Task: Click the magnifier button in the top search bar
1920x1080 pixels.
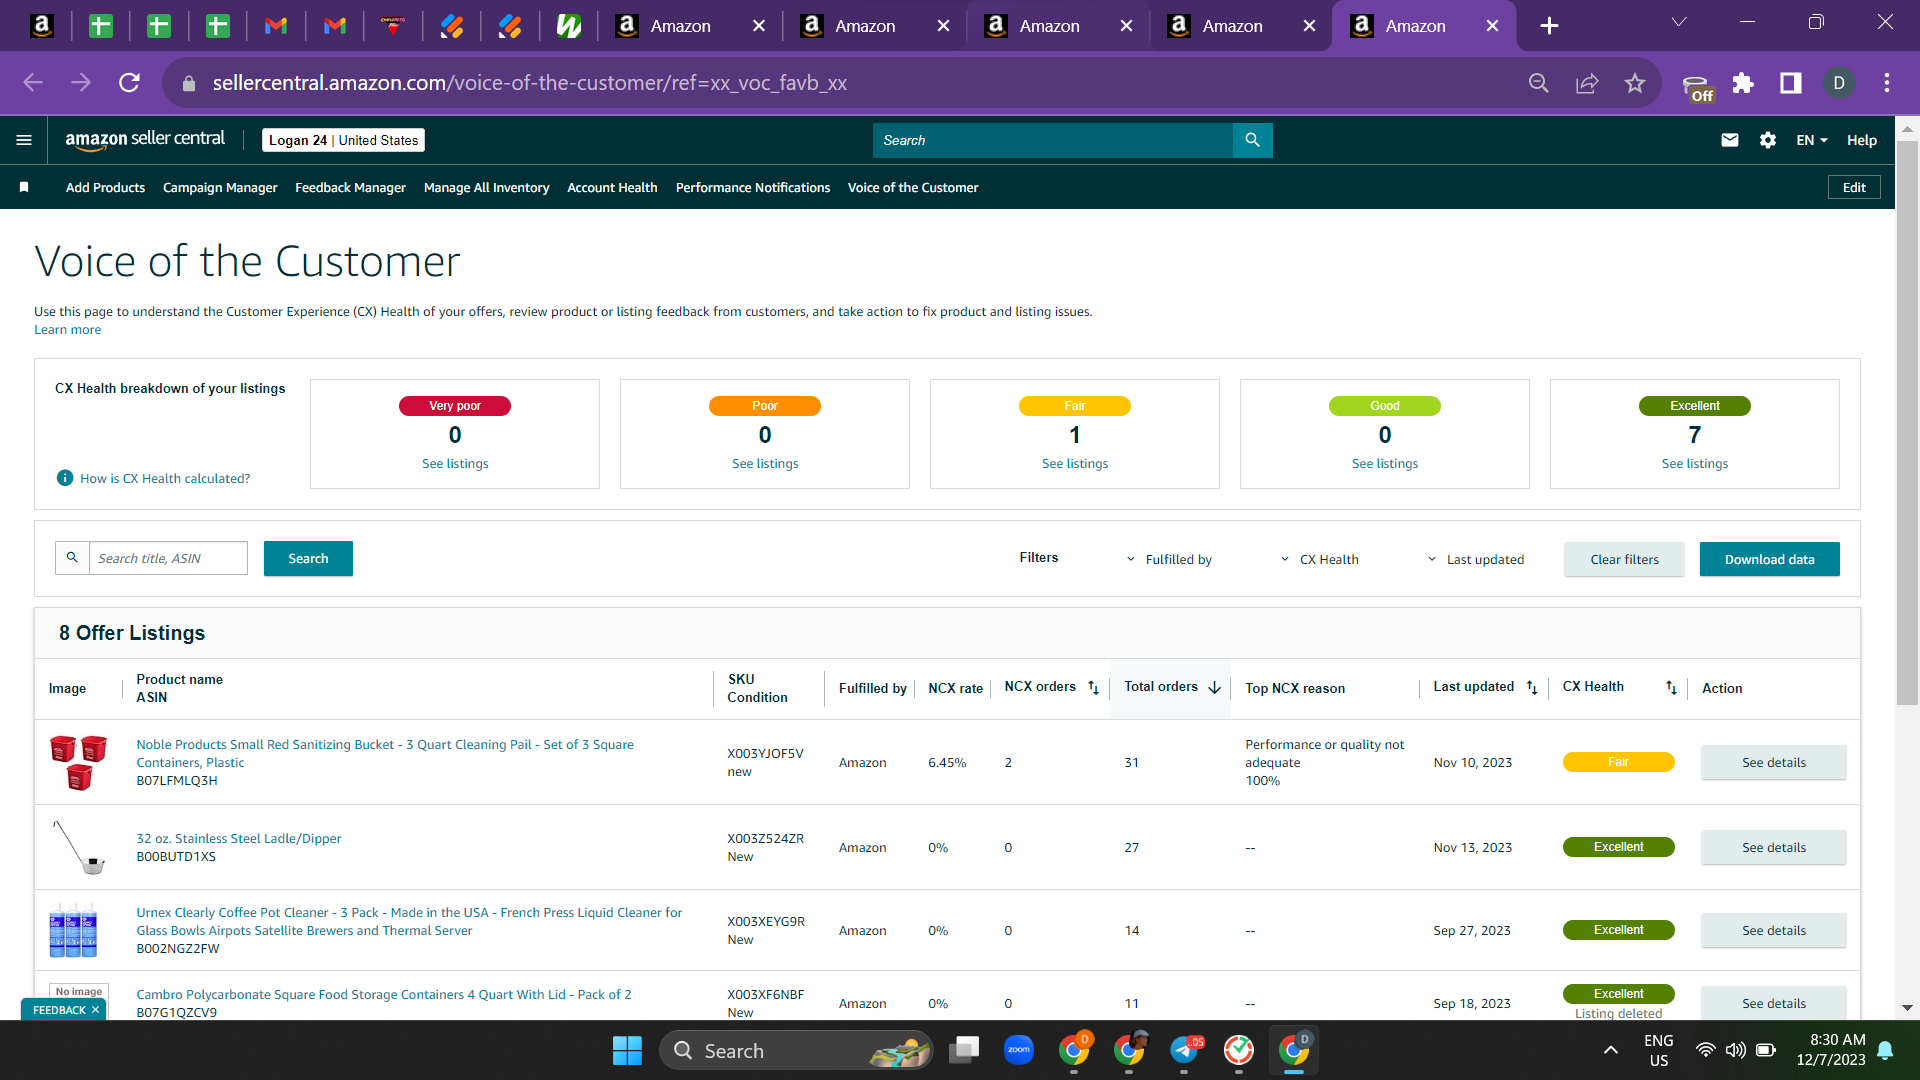Action: (1252, 140)
